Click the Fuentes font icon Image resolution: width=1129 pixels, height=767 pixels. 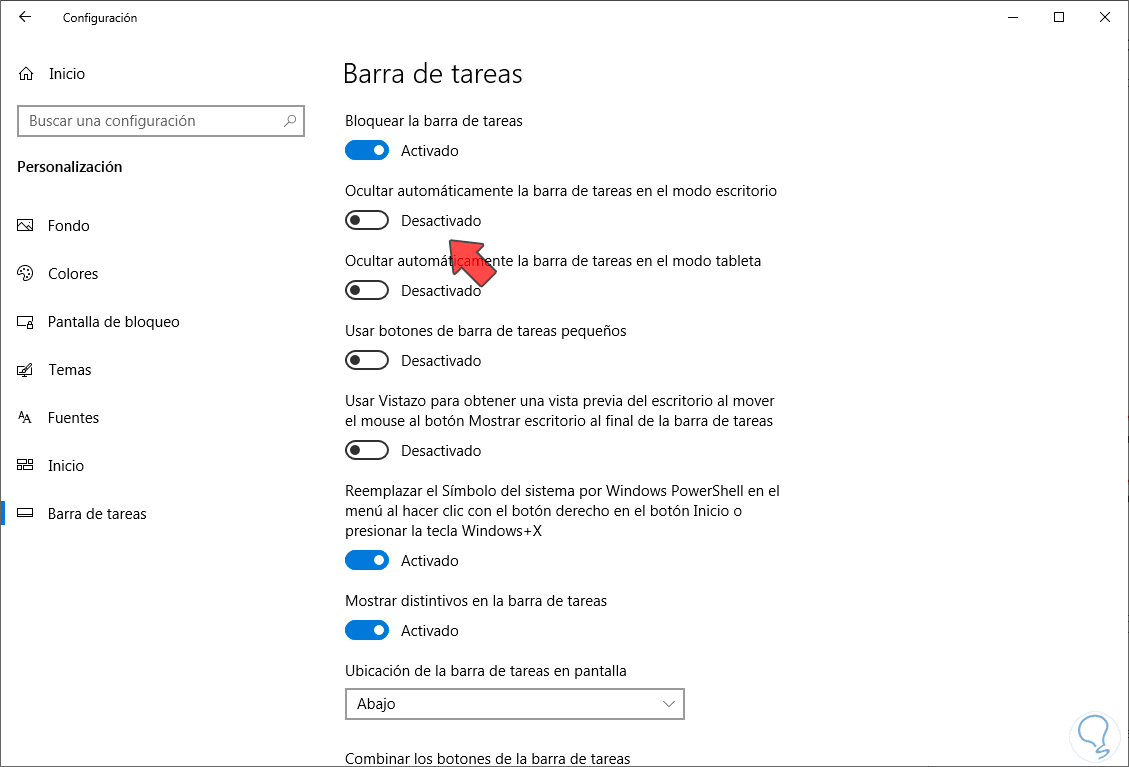coord(26,418)
